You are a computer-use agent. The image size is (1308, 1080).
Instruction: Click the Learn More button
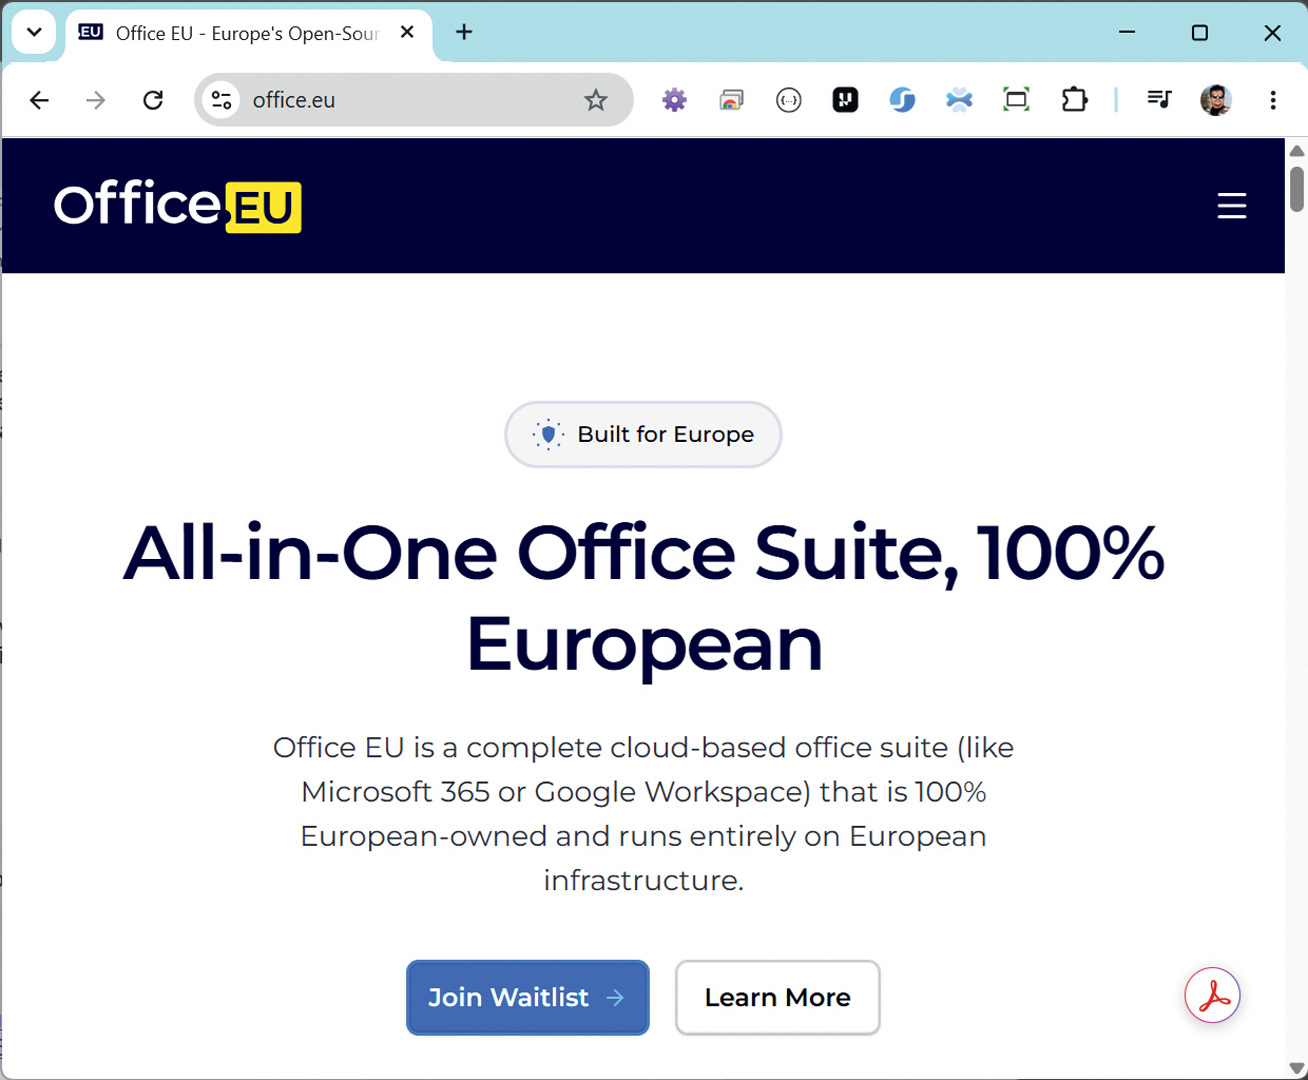[778, 998]
